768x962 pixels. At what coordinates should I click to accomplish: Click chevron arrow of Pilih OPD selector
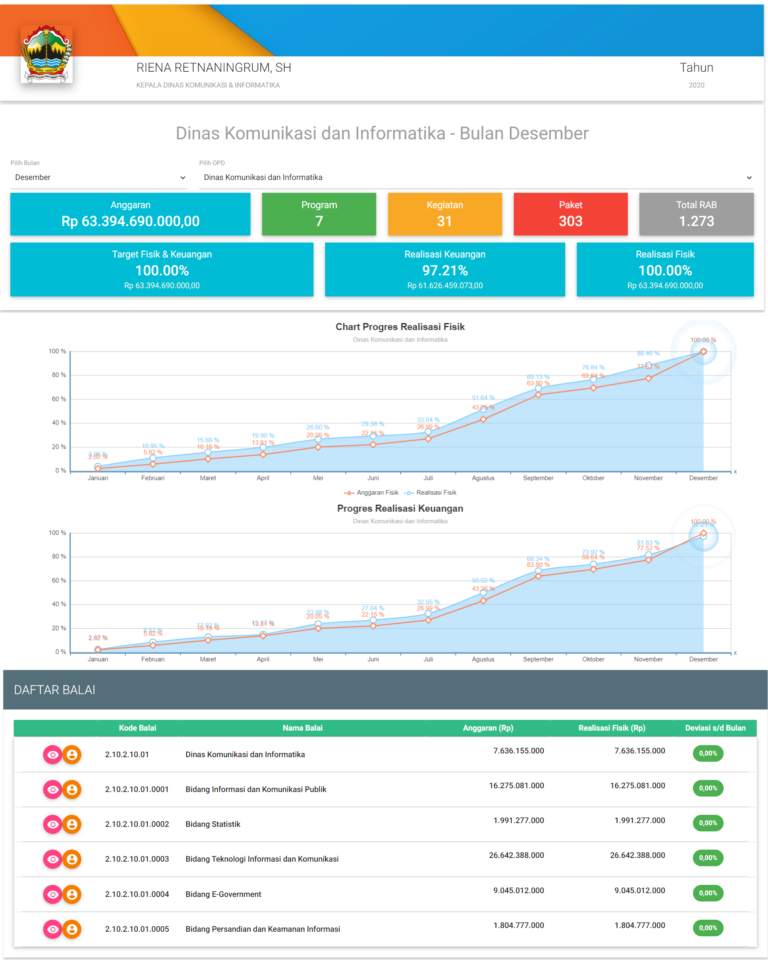749,178
